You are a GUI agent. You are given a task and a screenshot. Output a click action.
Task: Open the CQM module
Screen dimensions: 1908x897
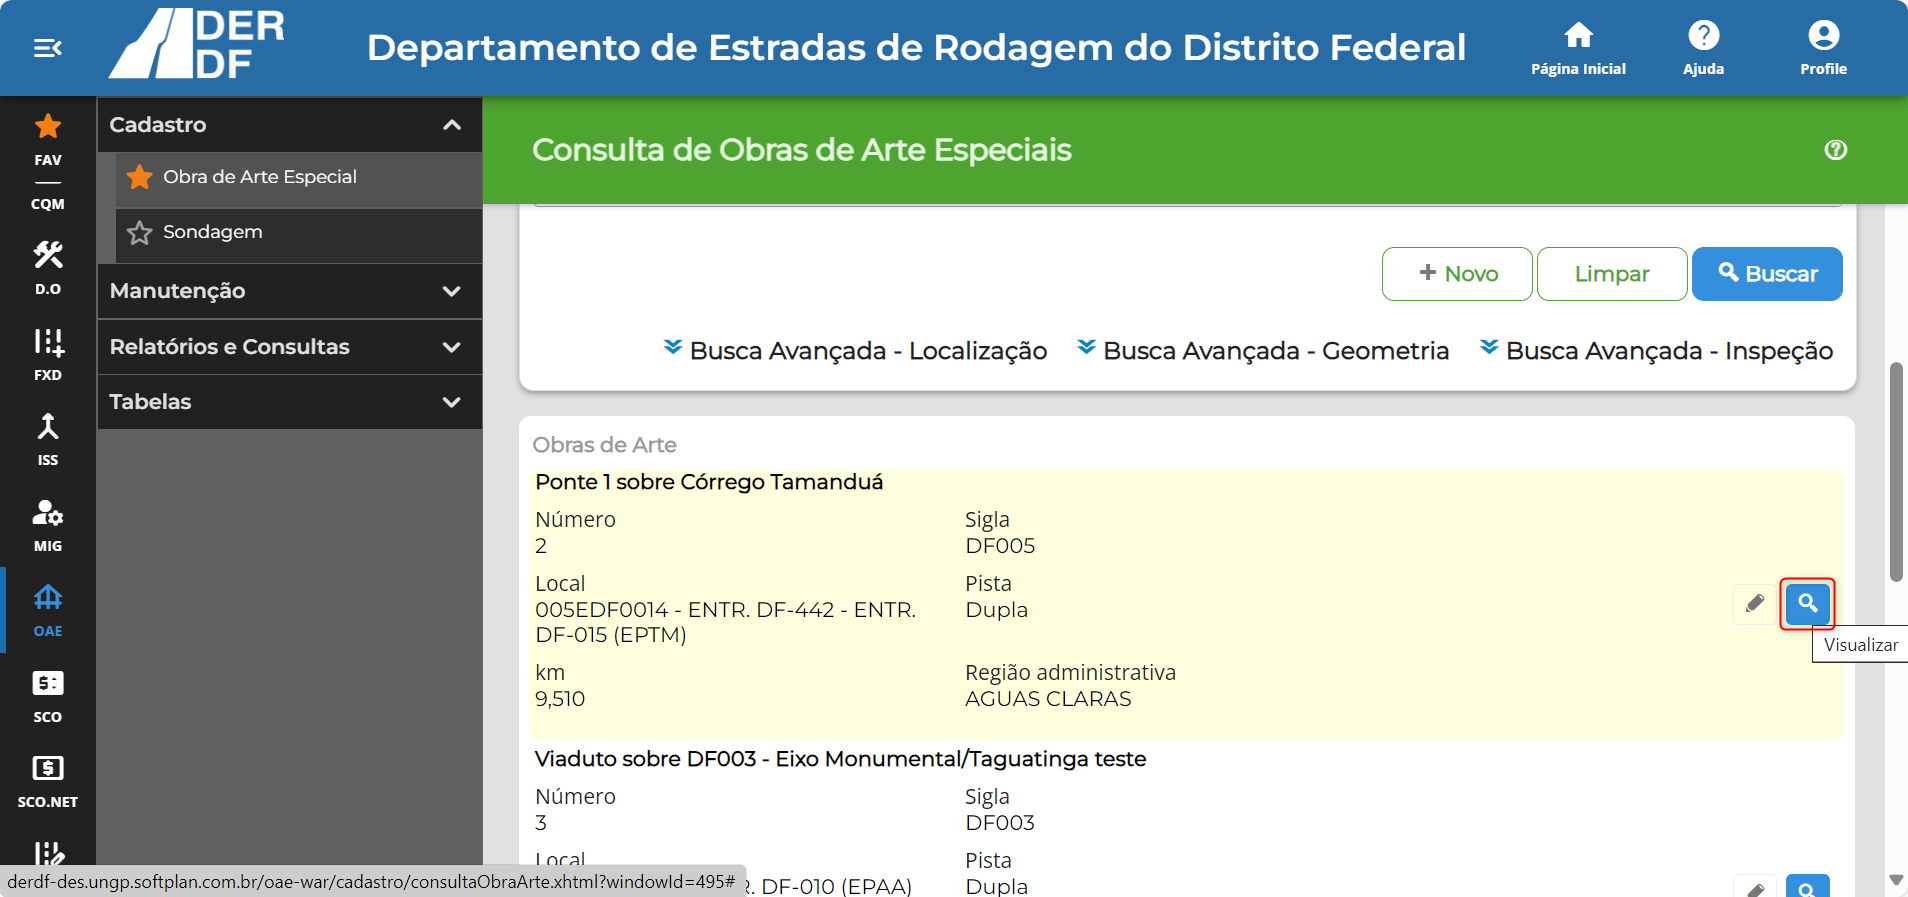pyautogui.click(x=48, y=203)
